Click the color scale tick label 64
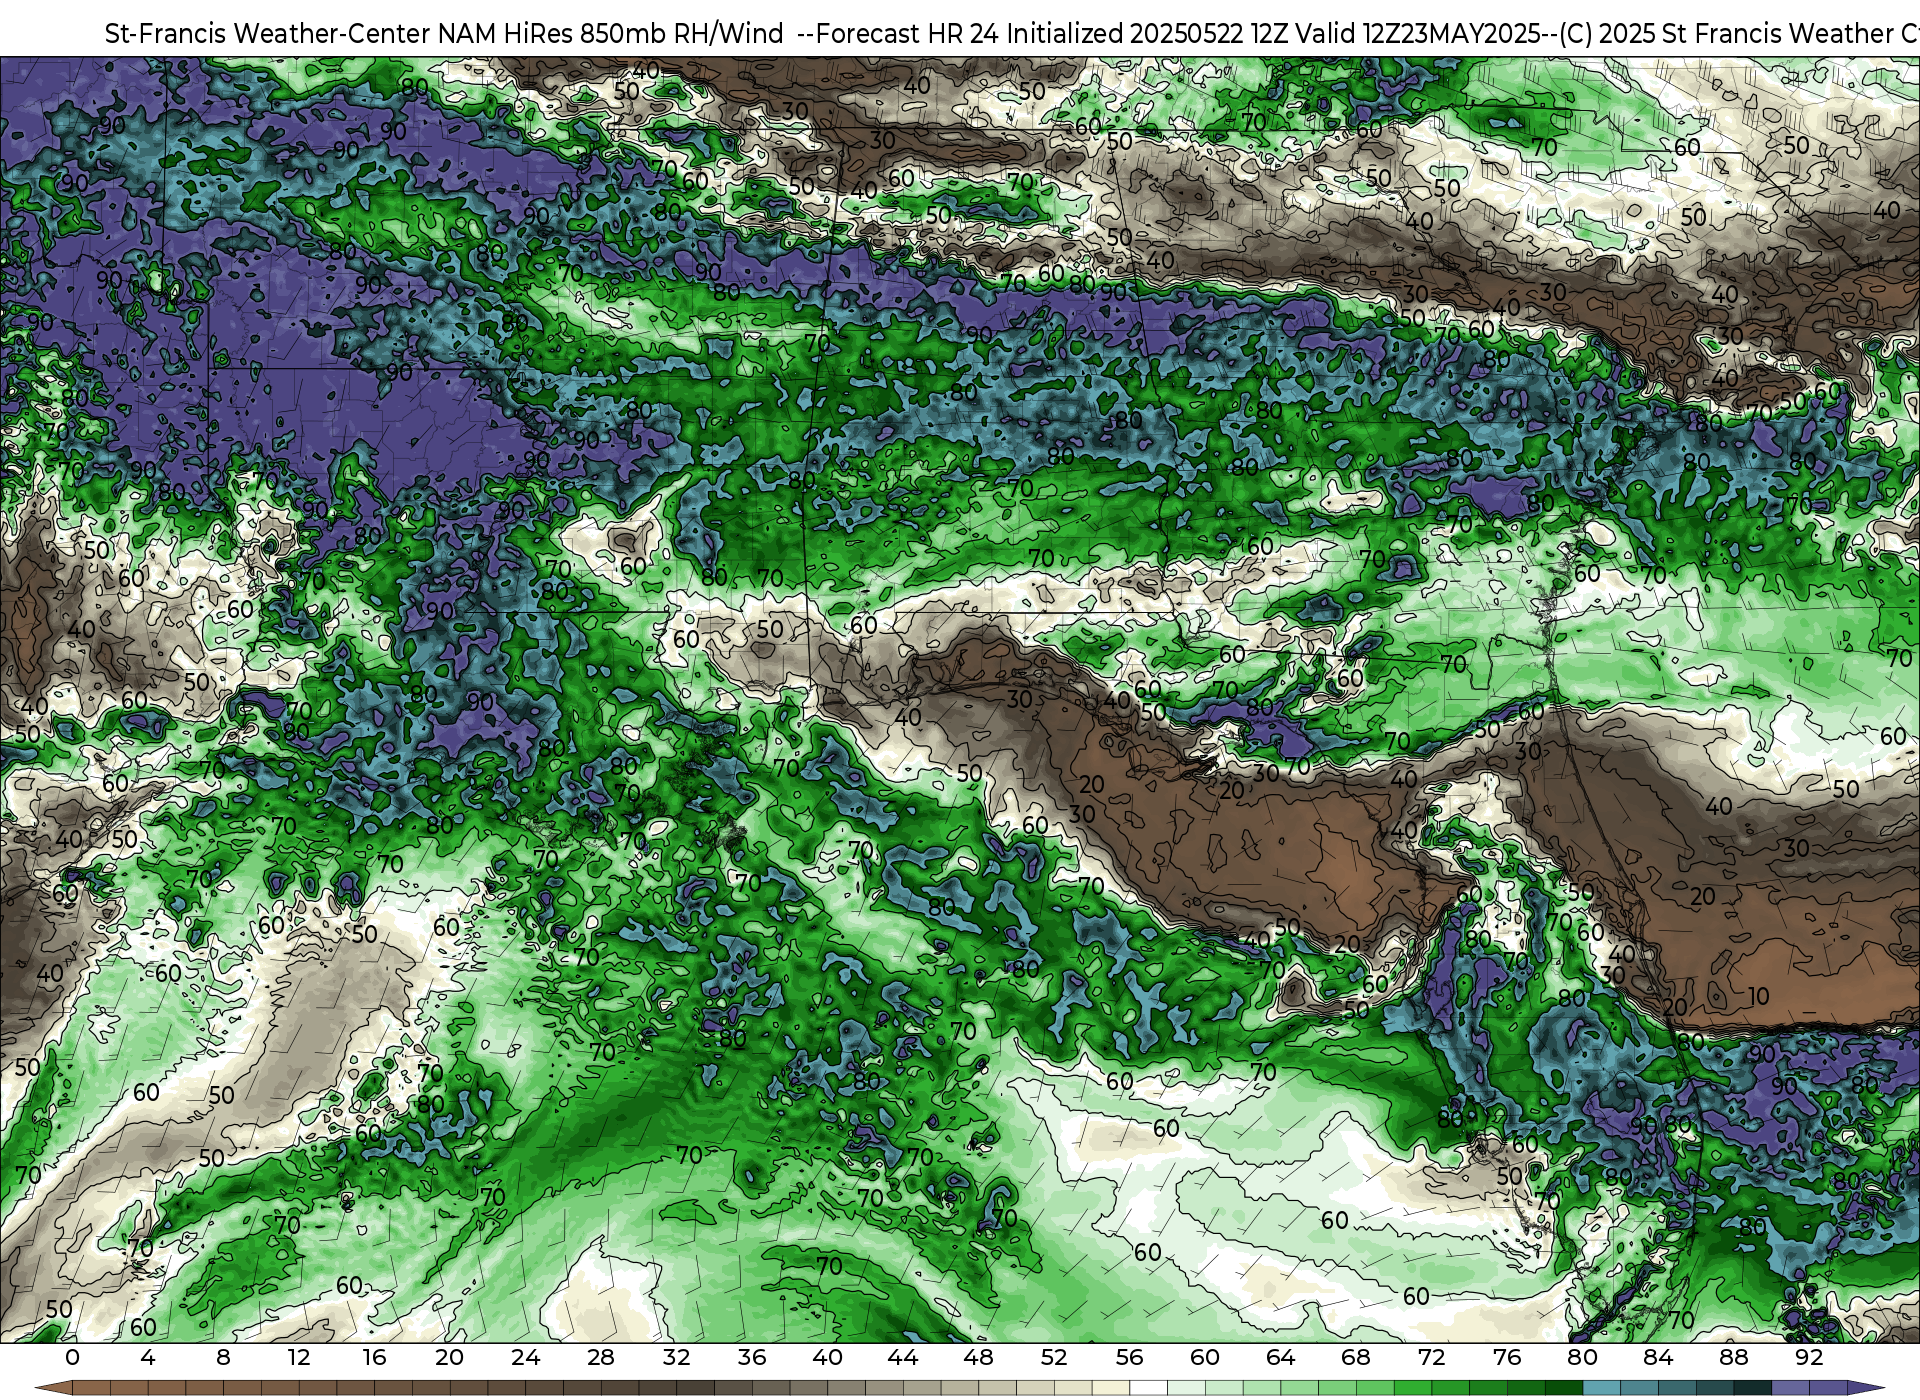1920x1400 pixels. click(1280, 1357)
